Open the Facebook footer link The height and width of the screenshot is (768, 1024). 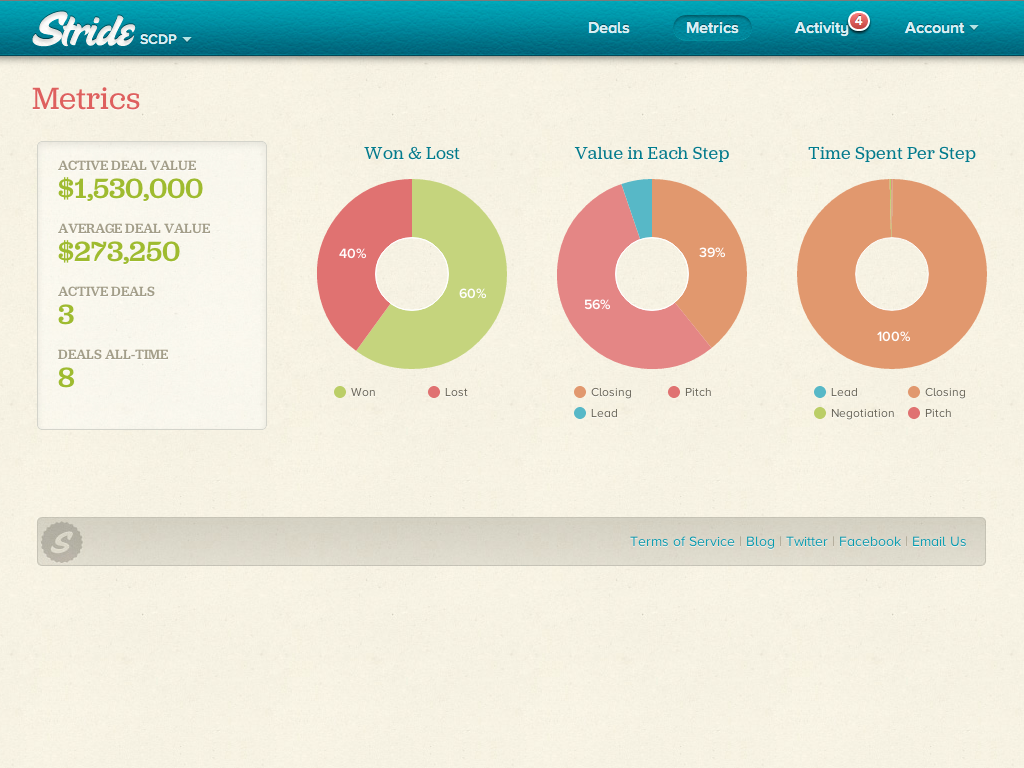869,541
